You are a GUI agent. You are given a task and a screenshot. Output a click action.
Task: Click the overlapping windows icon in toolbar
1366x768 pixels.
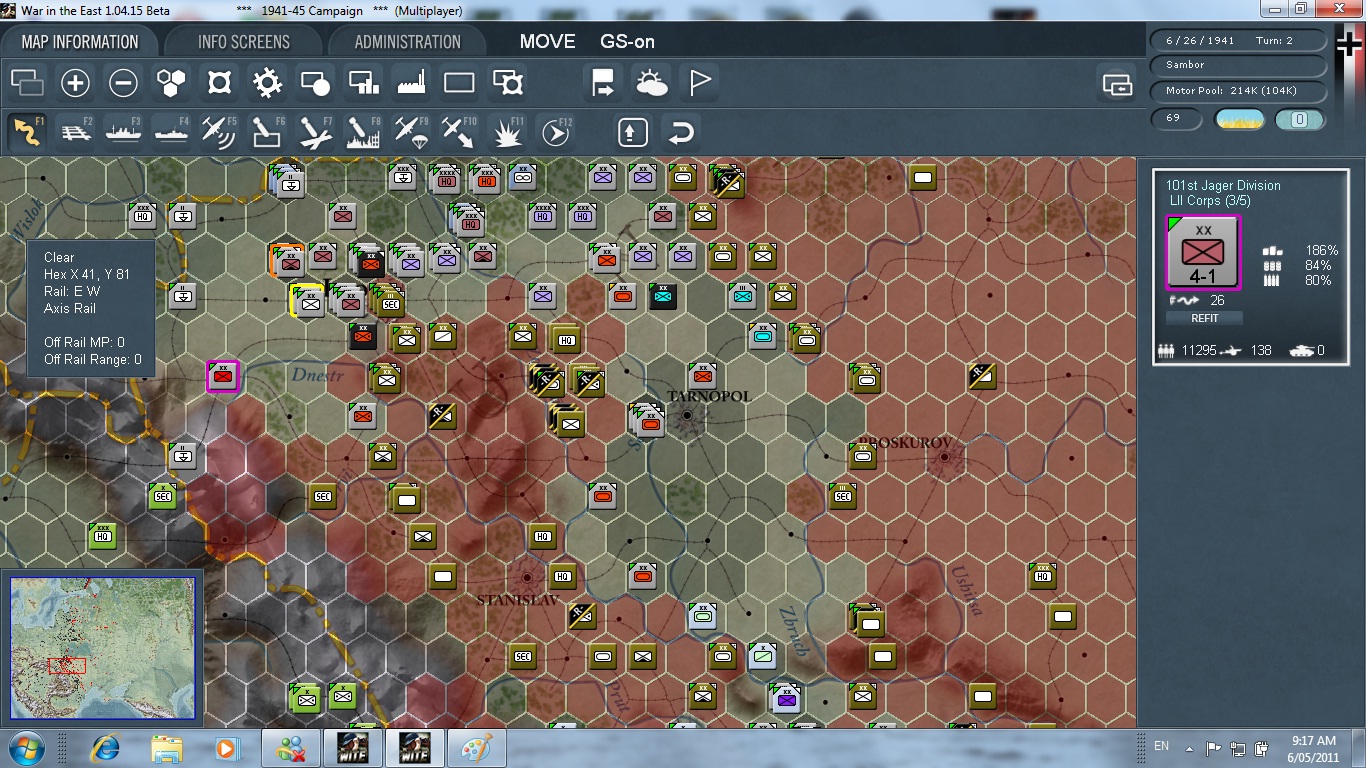pos(27,83)
